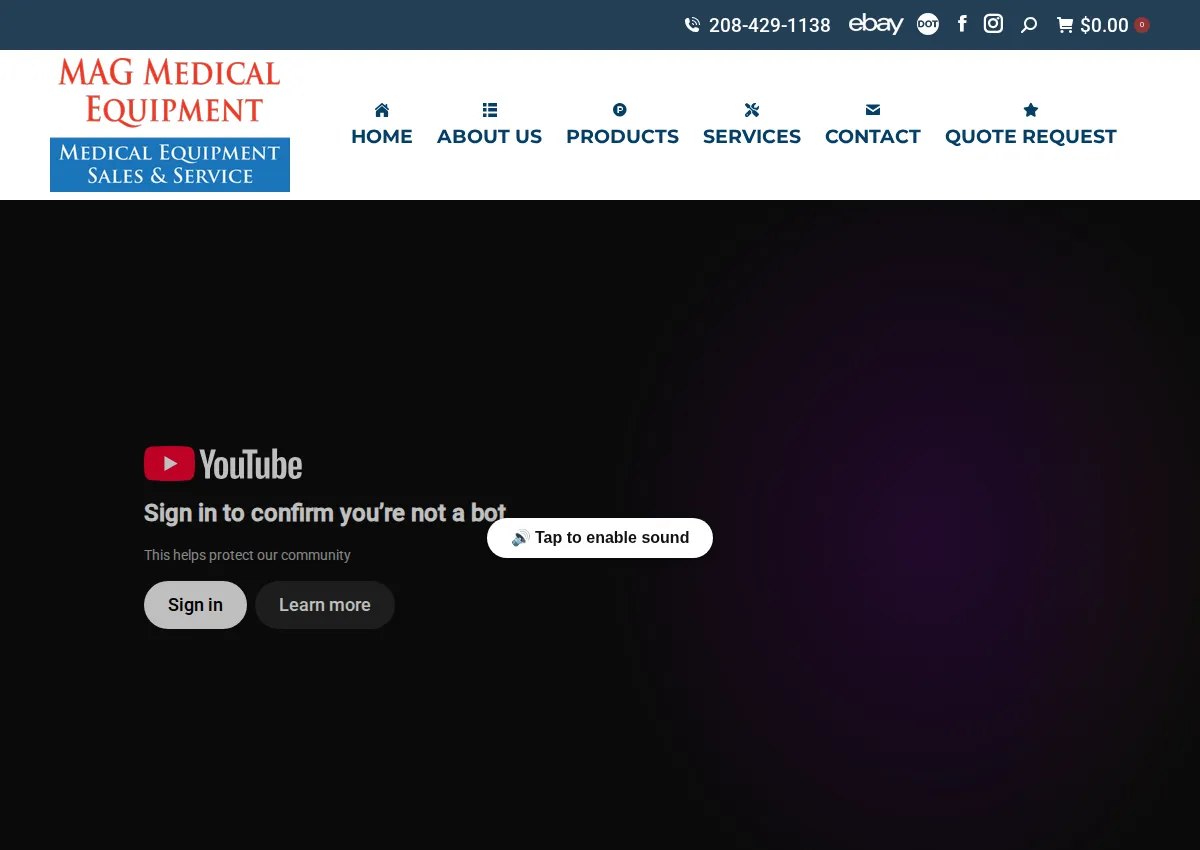Viewport: 1200px width, 850px height.
Task: Click the YouTube logo in video
Action: click(223, 464)
